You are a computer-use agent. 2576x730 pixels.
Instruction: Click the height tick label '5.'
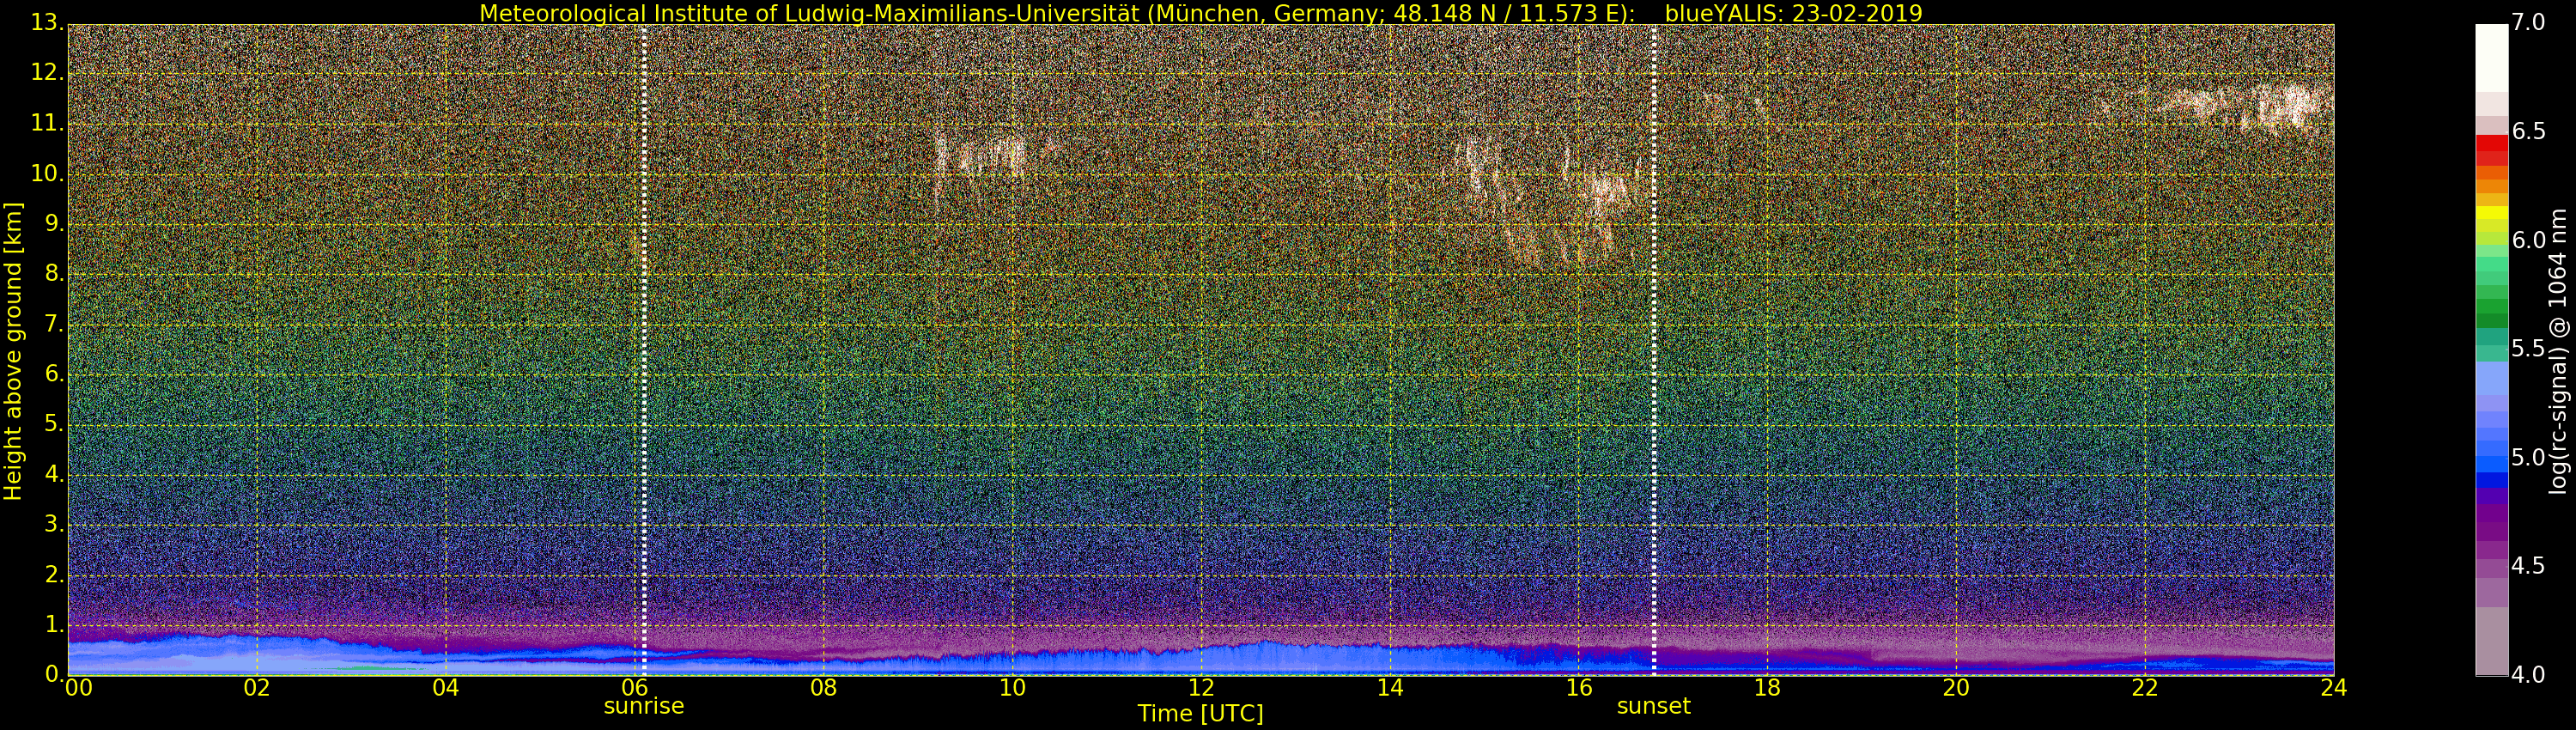(54, 425)
